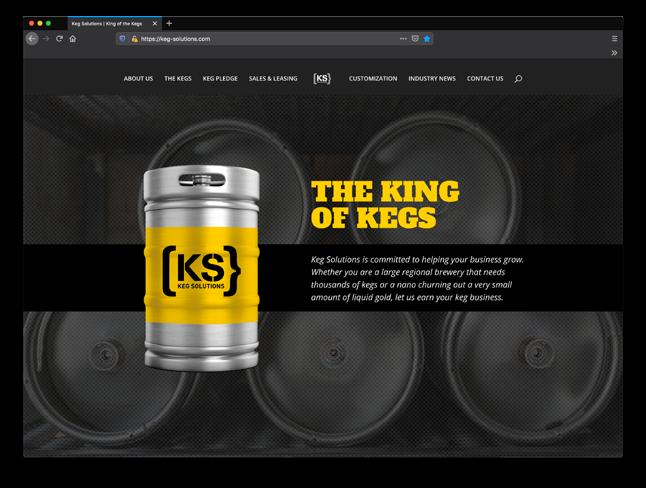646x488 pixels.
Task: Navigate to Sales & Leasing
Action: [273, 78]
